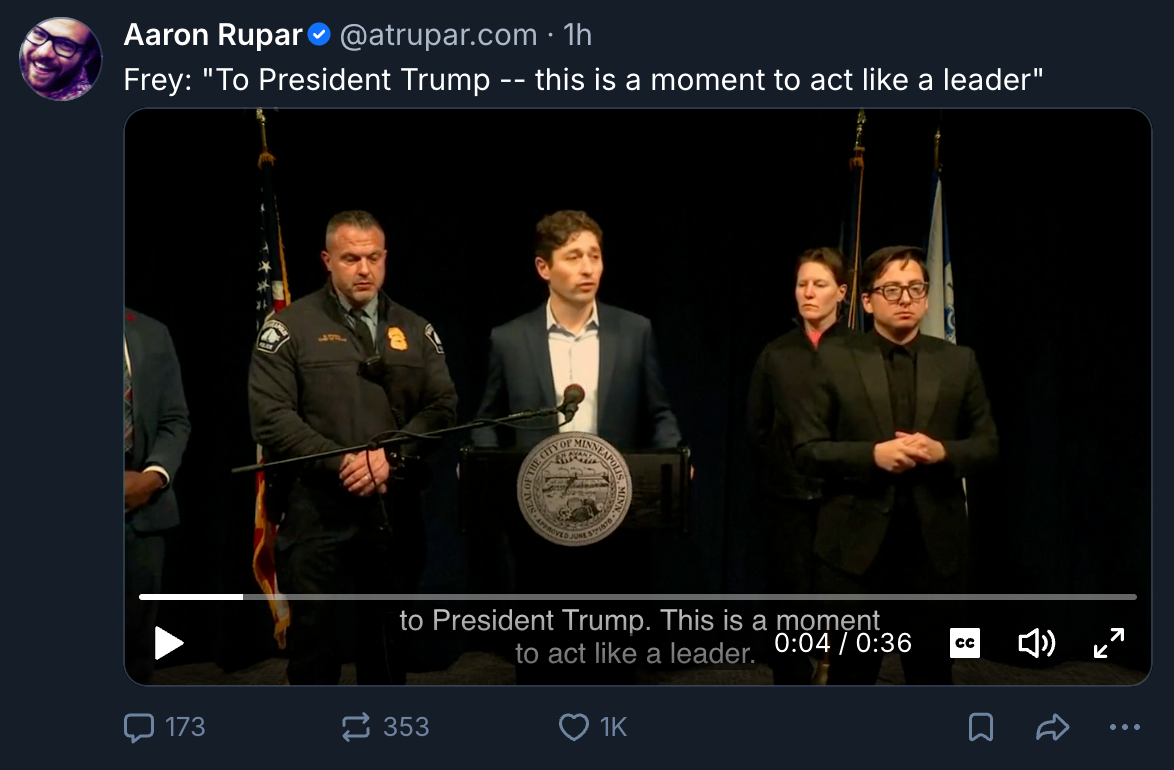
Task: Click the reply speech bubble icon
Action: click(x=138, y=727)
